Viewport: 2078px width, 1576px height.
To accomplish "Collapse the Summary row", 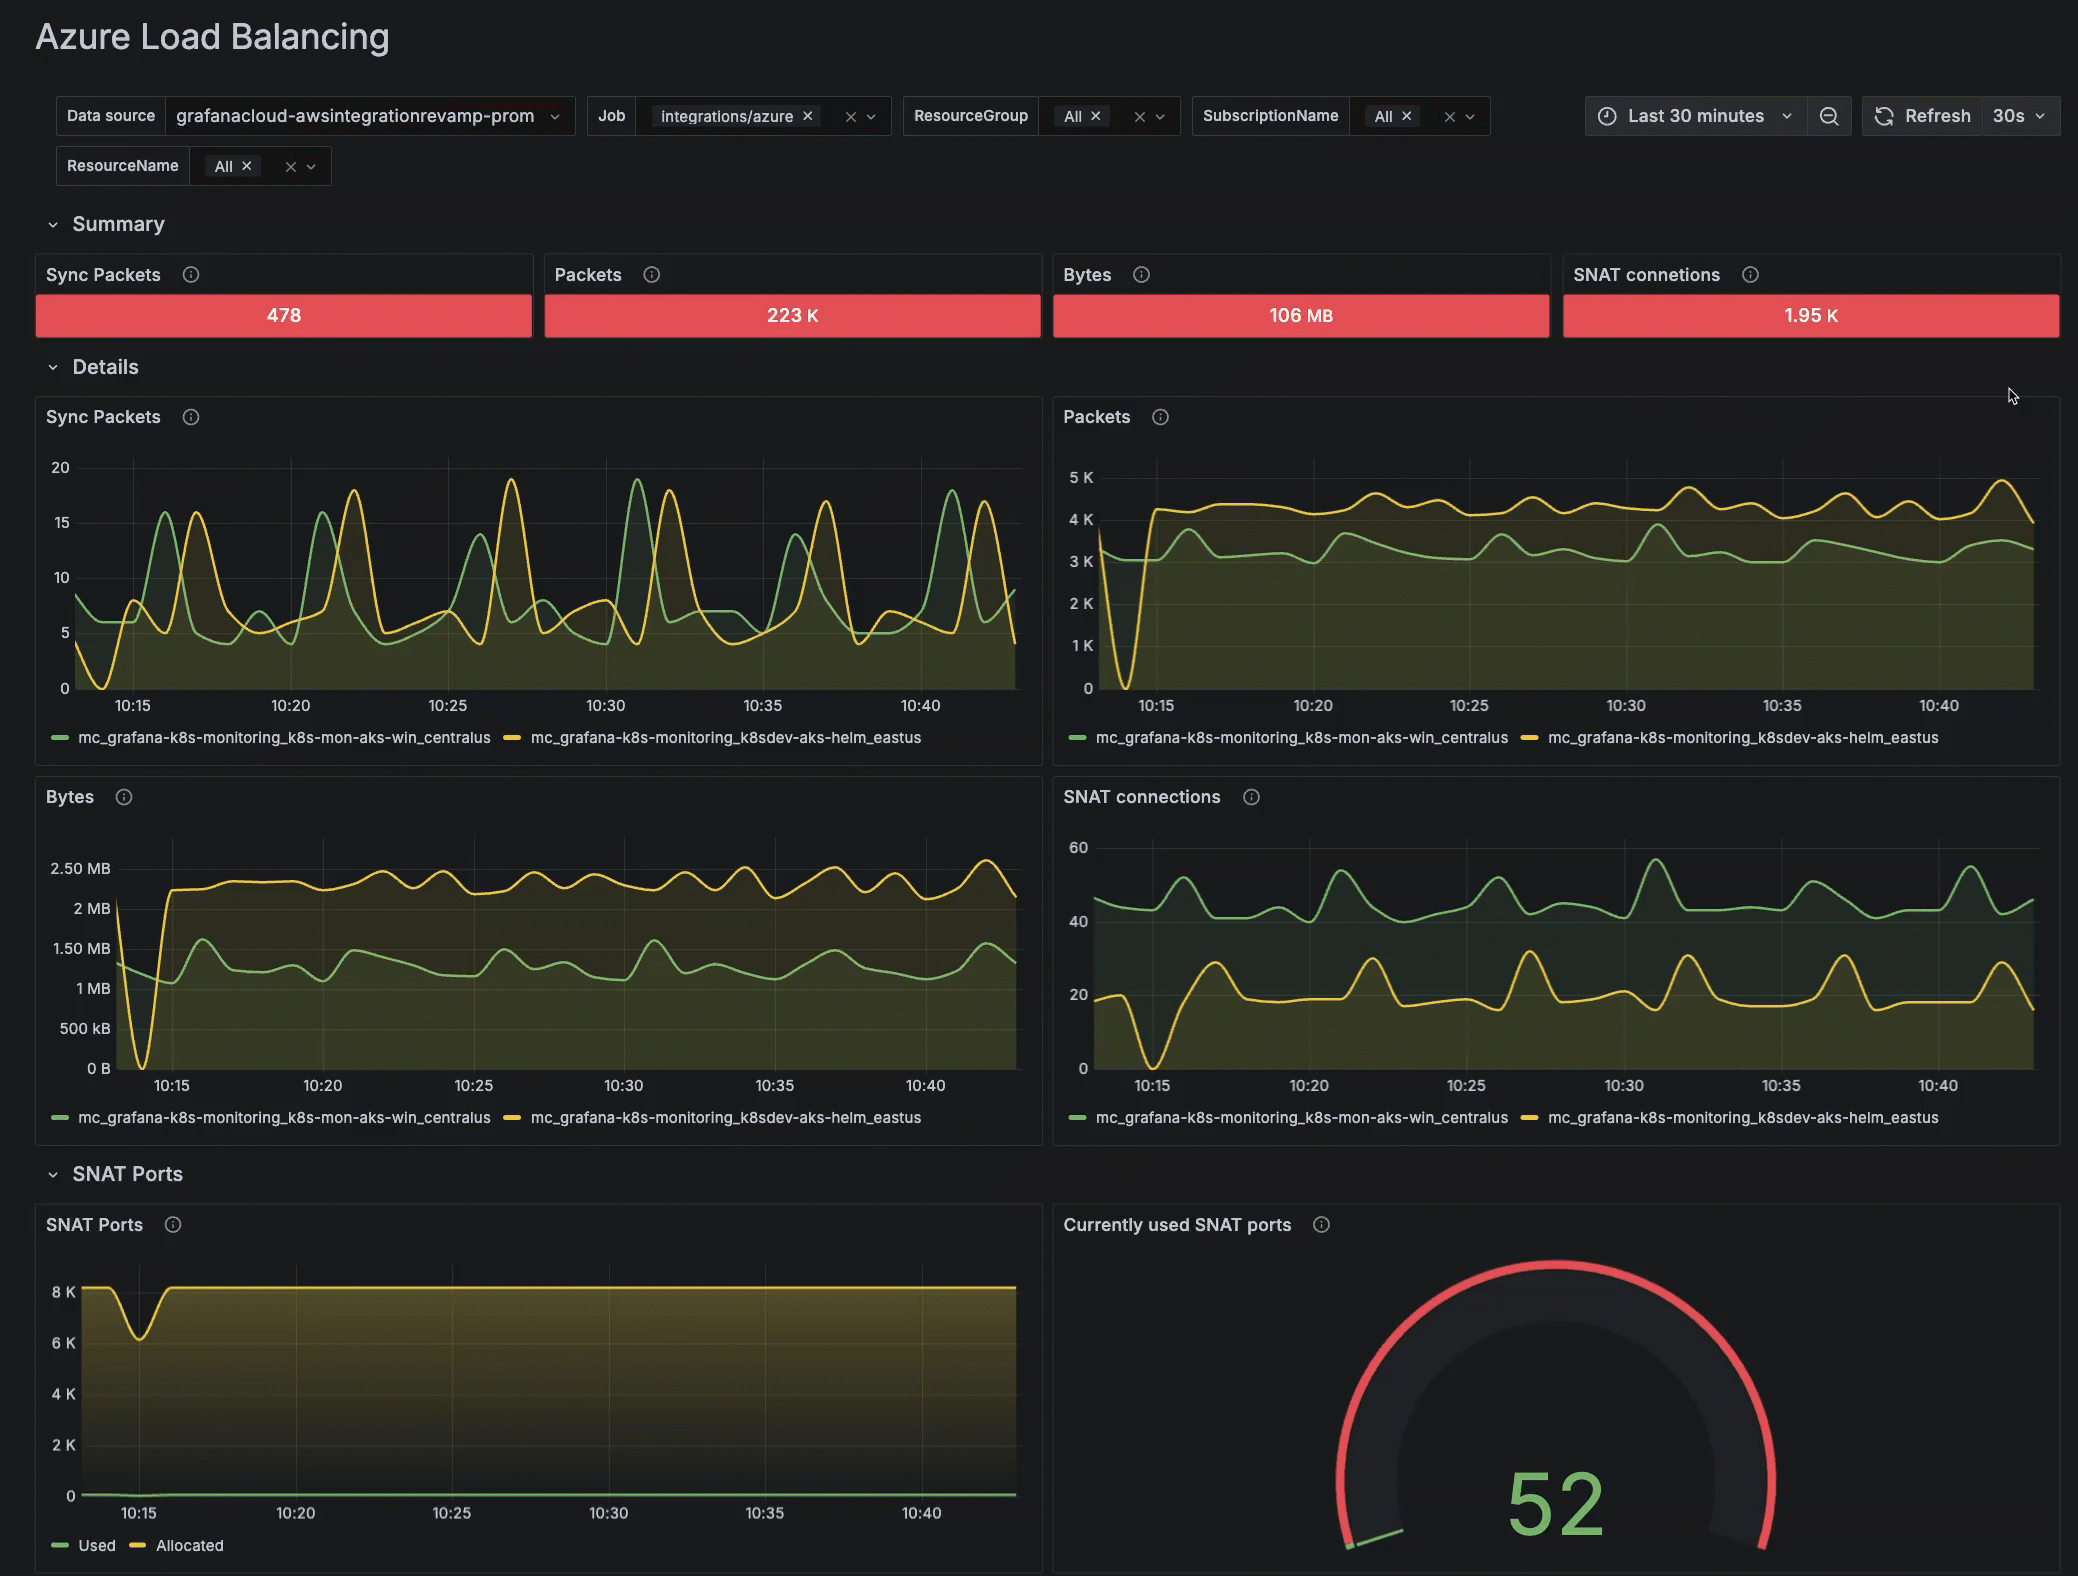I will click(x=53, y=225).
